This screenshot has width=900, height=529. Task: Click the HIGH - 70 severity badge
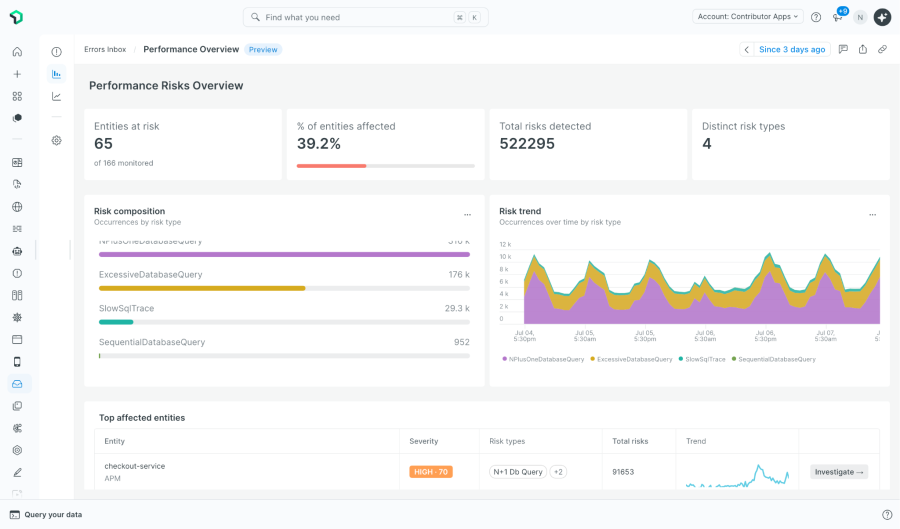[x=431, y=472]
